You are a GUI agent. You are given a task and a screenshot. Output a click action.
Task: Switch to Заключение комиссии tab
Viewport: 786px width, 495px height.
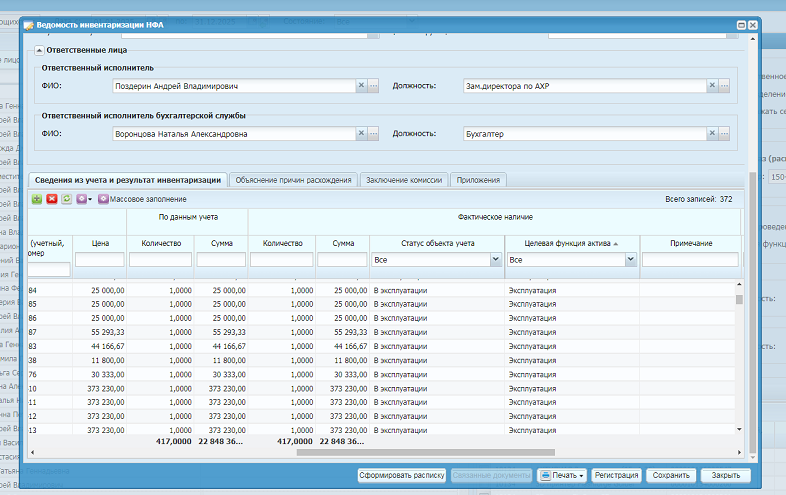coord(403,180)
